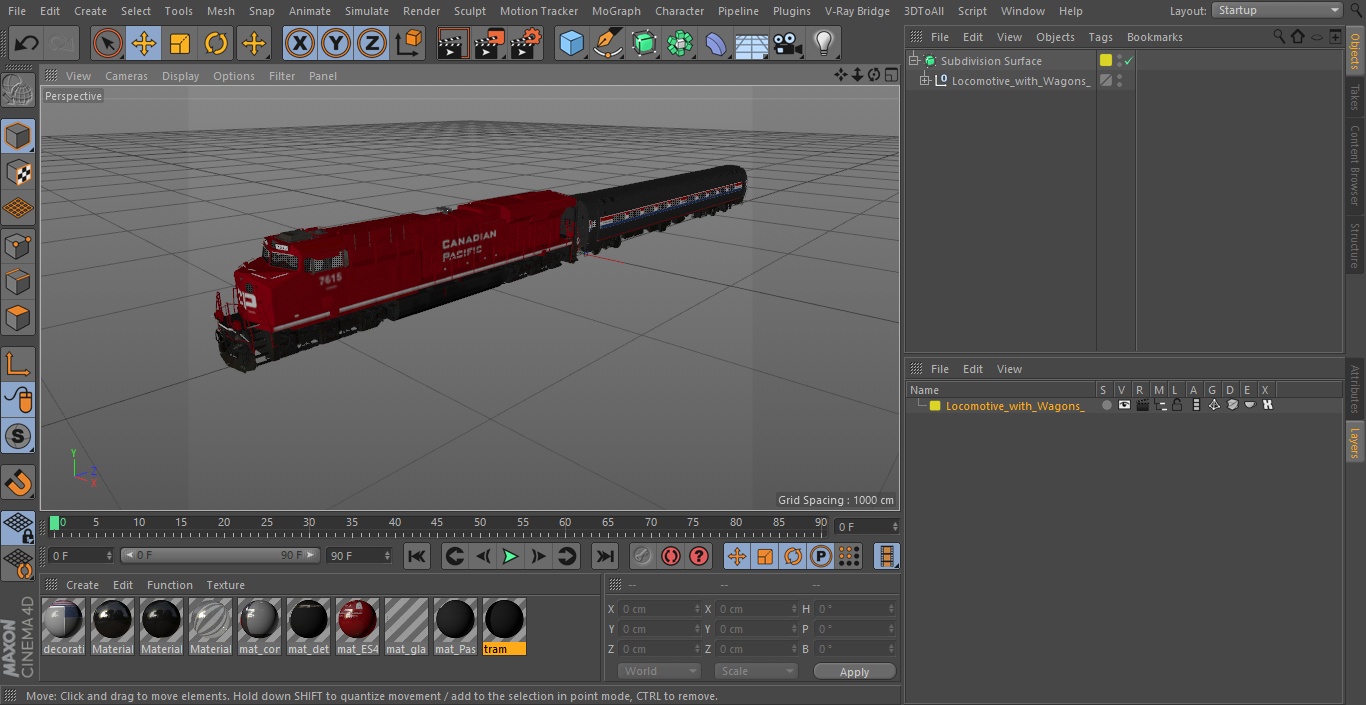Screen dimensions: 1366x705
Task: Enable Texture mode checkered cube
Action: [18, 172]
